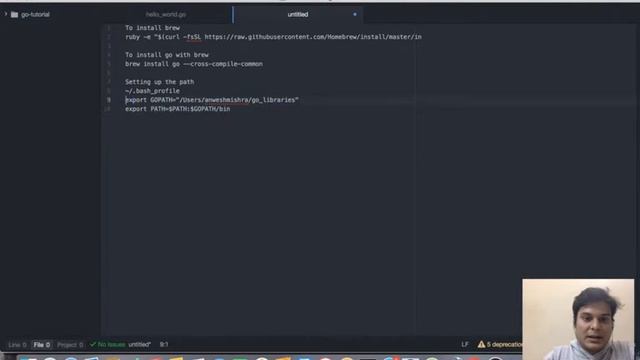Click the modified dot on the untitled tab
The width and height of the screenshot is (640, 360).
pyautogui.click(x=355, y=14)
